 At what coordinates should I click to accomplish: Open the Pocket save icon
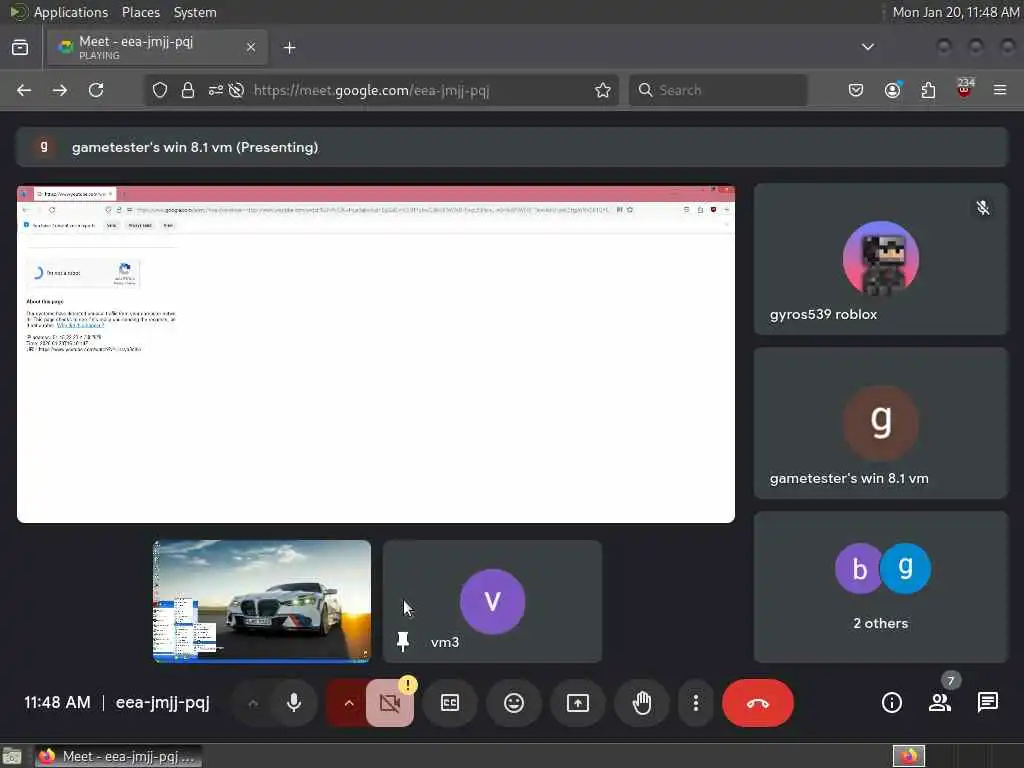pyautogui.click(x=856, y=90)
